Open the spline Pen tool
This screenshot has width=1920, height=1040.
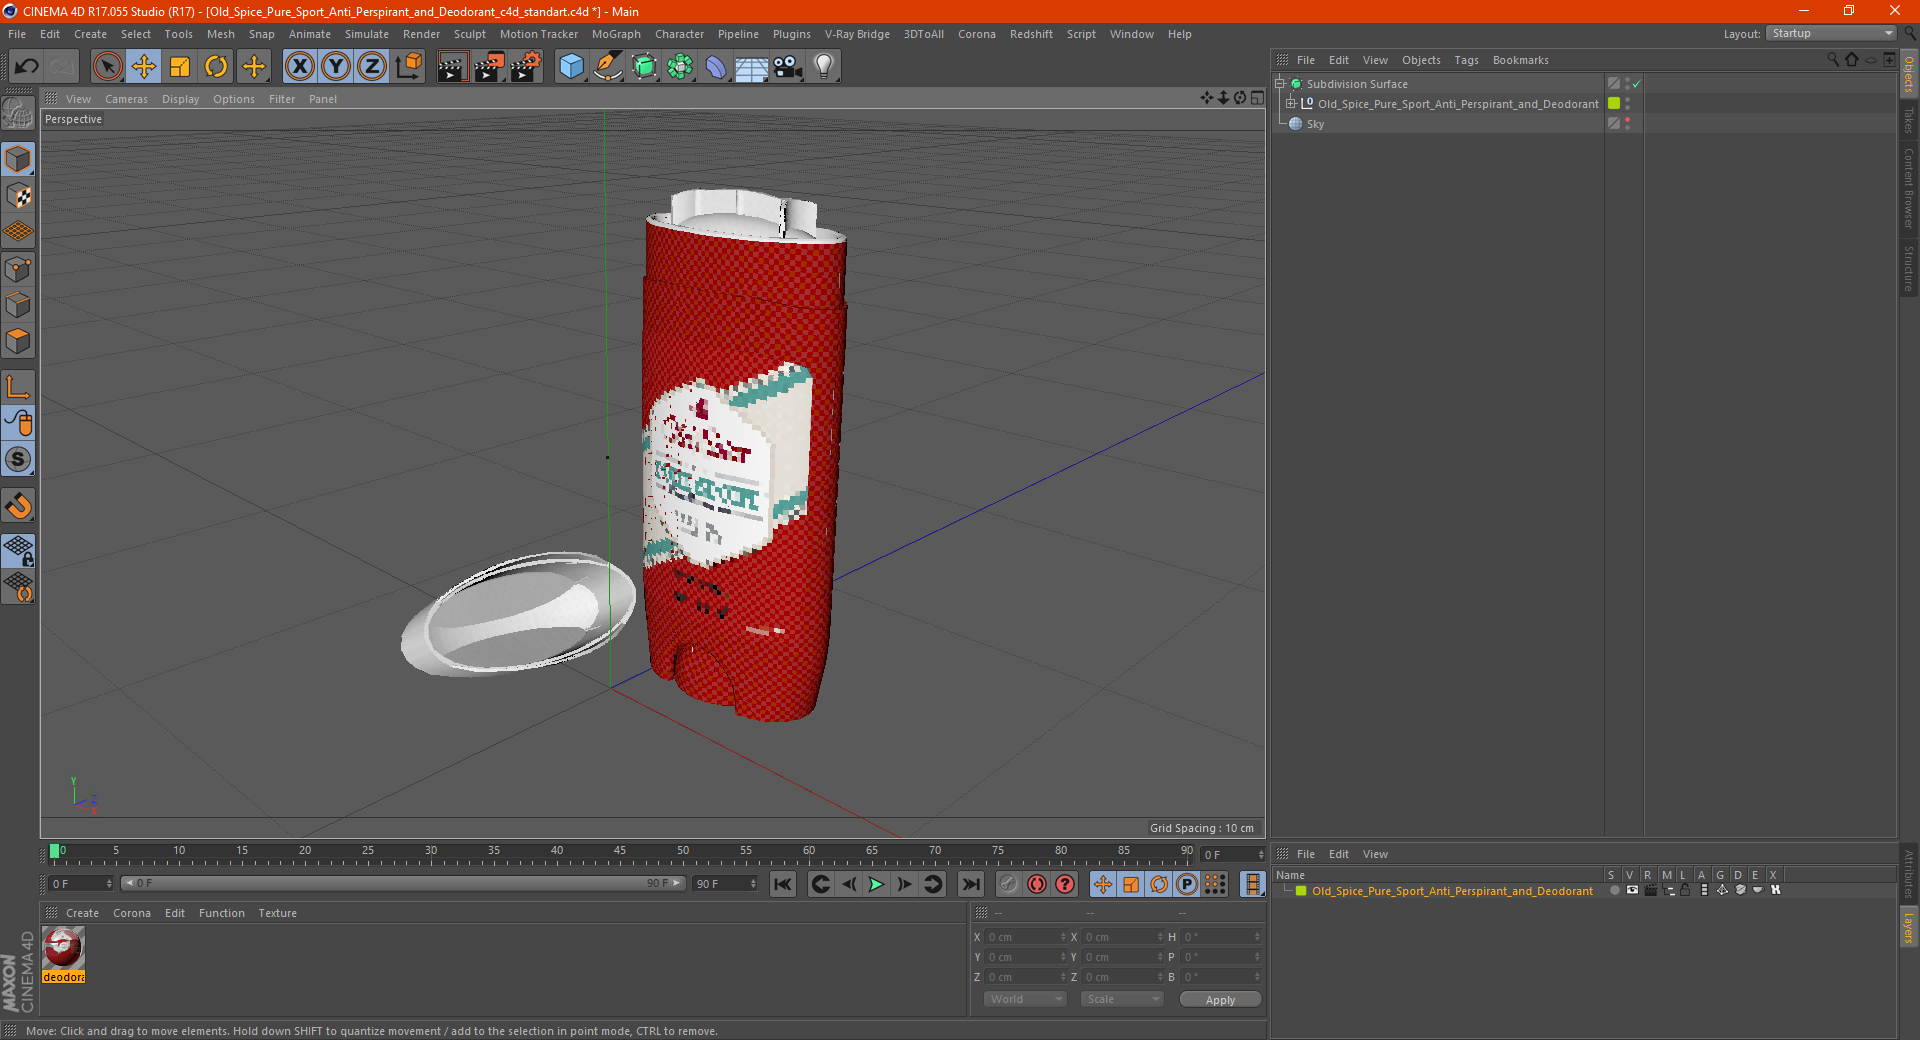(x=608, y=67)
